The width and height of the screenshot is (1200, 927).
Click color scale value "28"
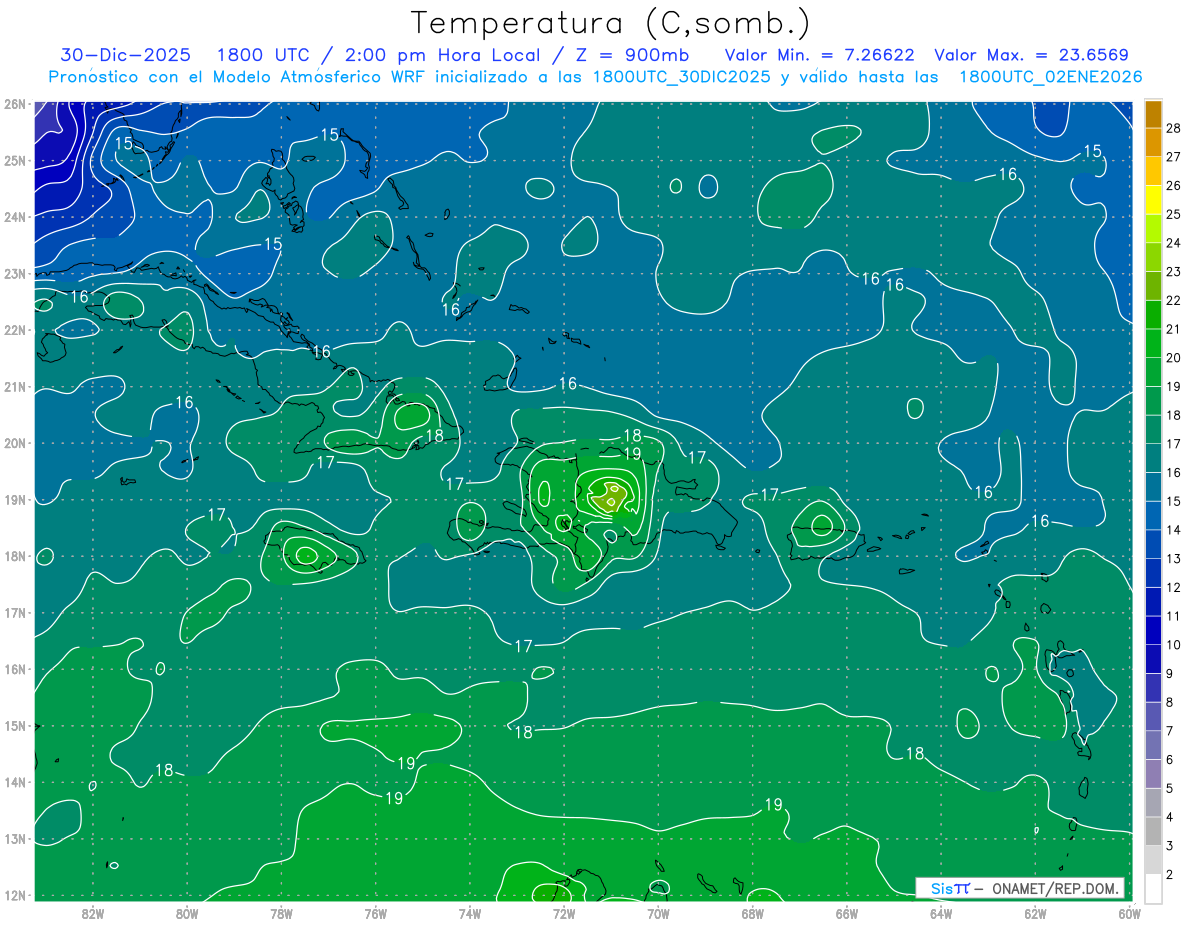point(1174,128)
